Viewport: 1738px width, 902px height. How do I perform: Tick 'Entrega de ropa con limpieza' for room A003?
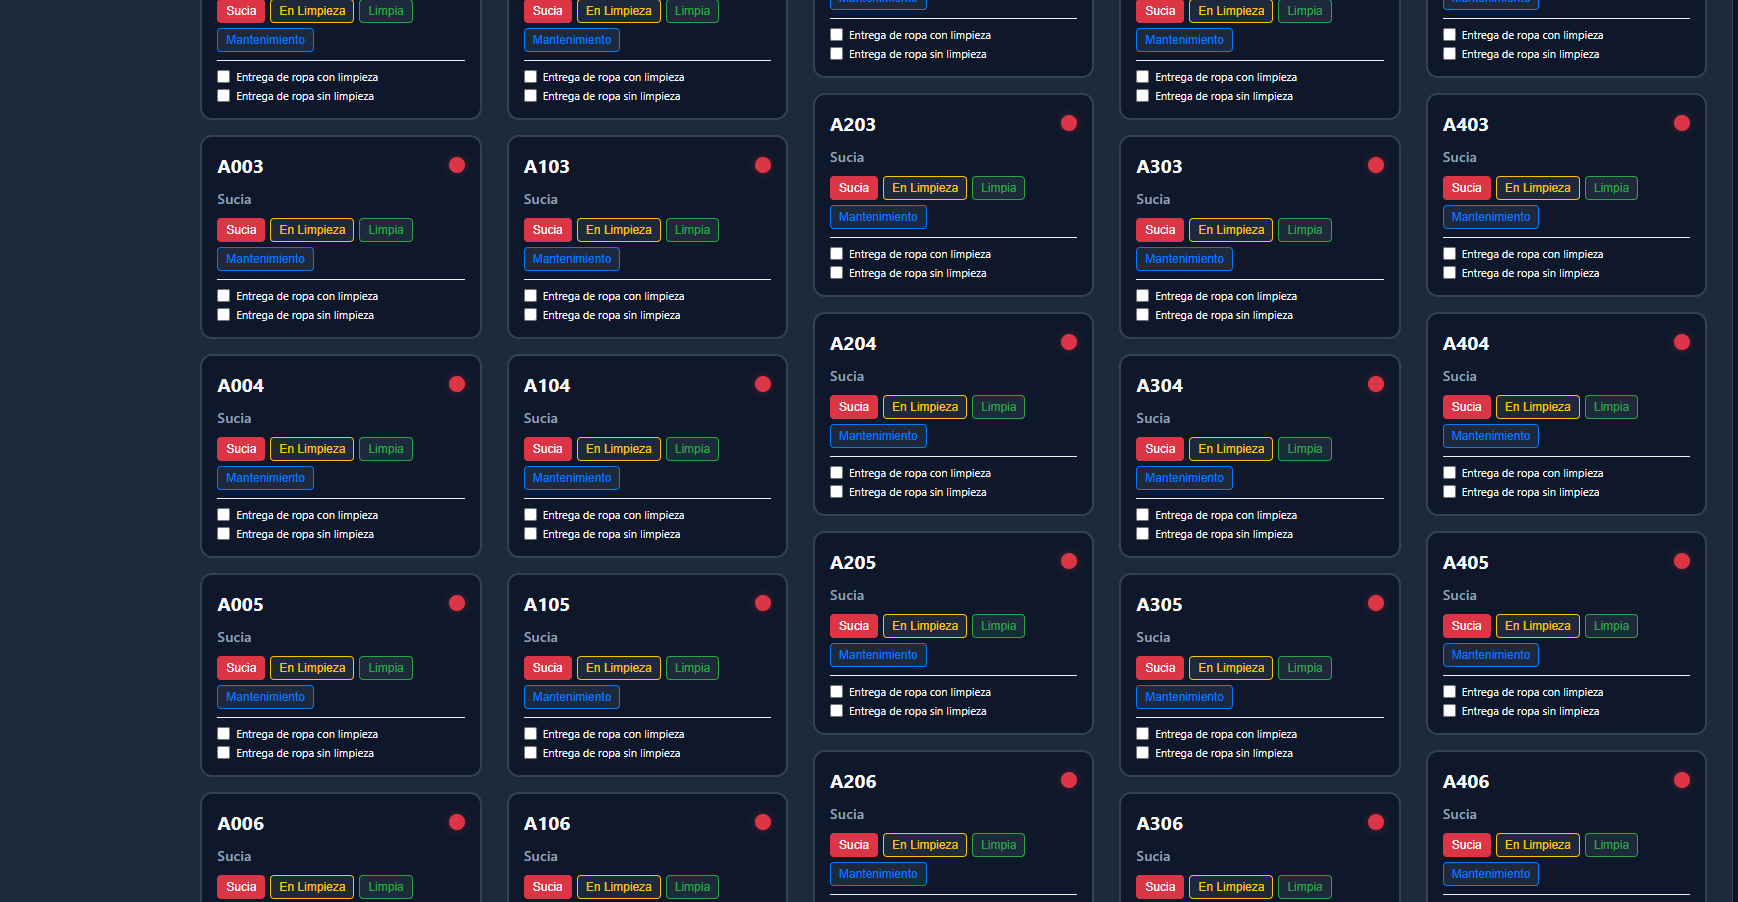pos(224,296)
